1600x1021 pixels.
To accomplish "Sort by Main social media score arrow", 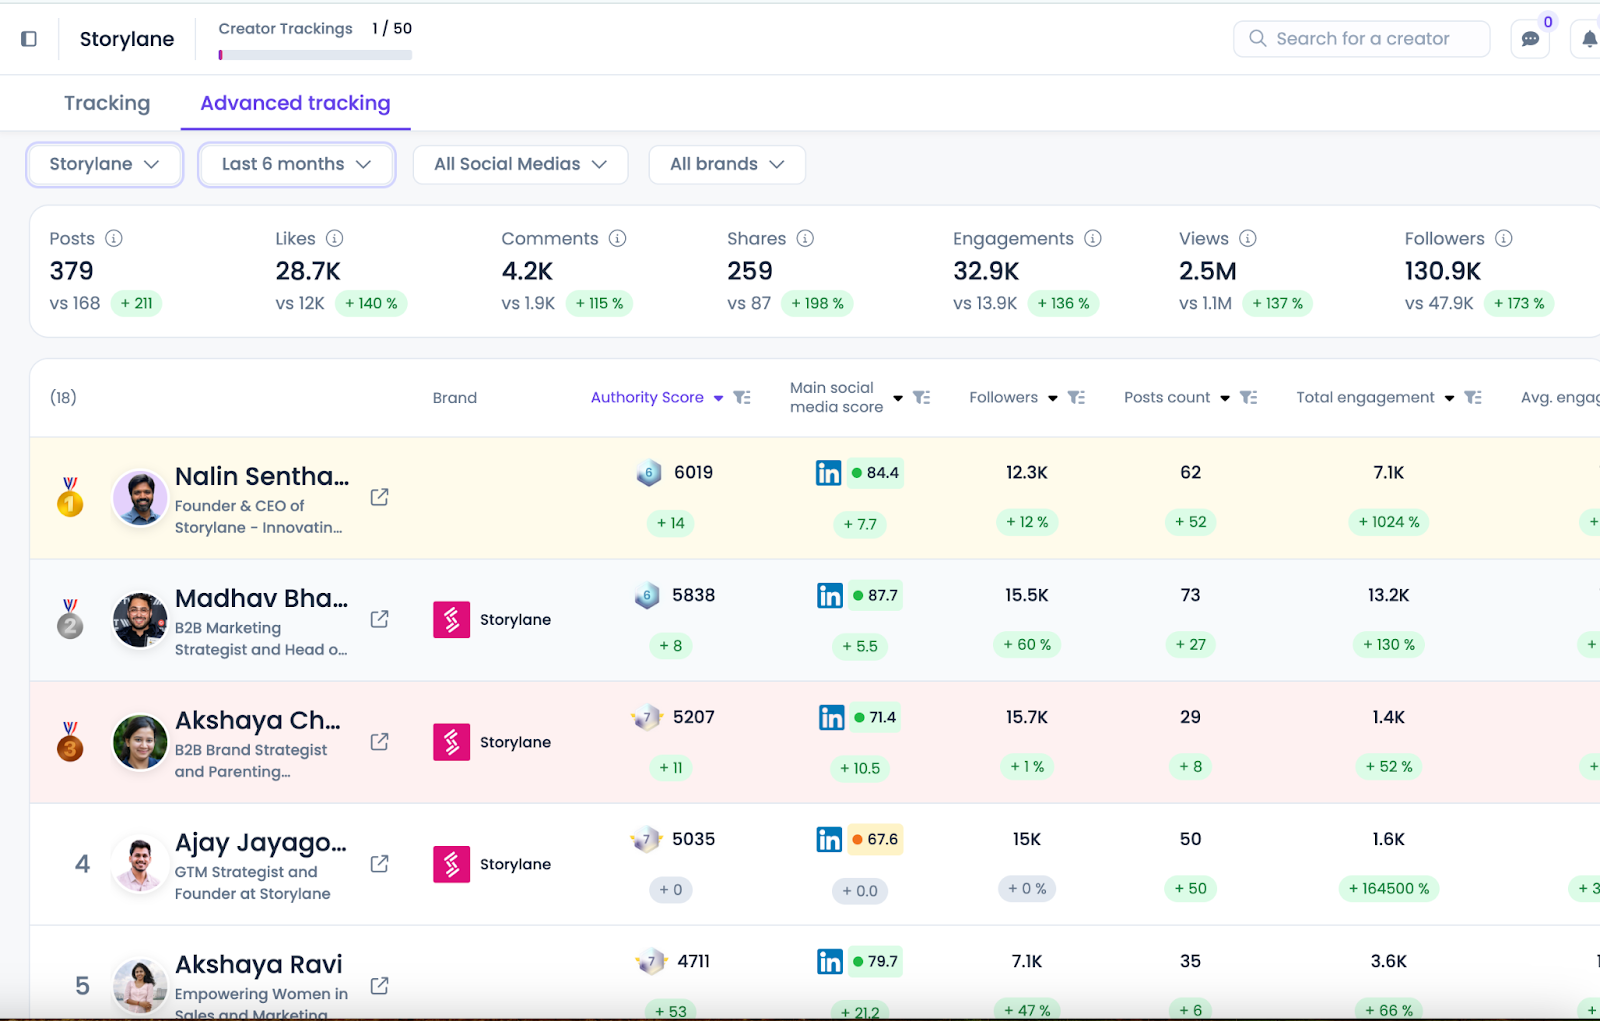I will (x=898, y=398).
